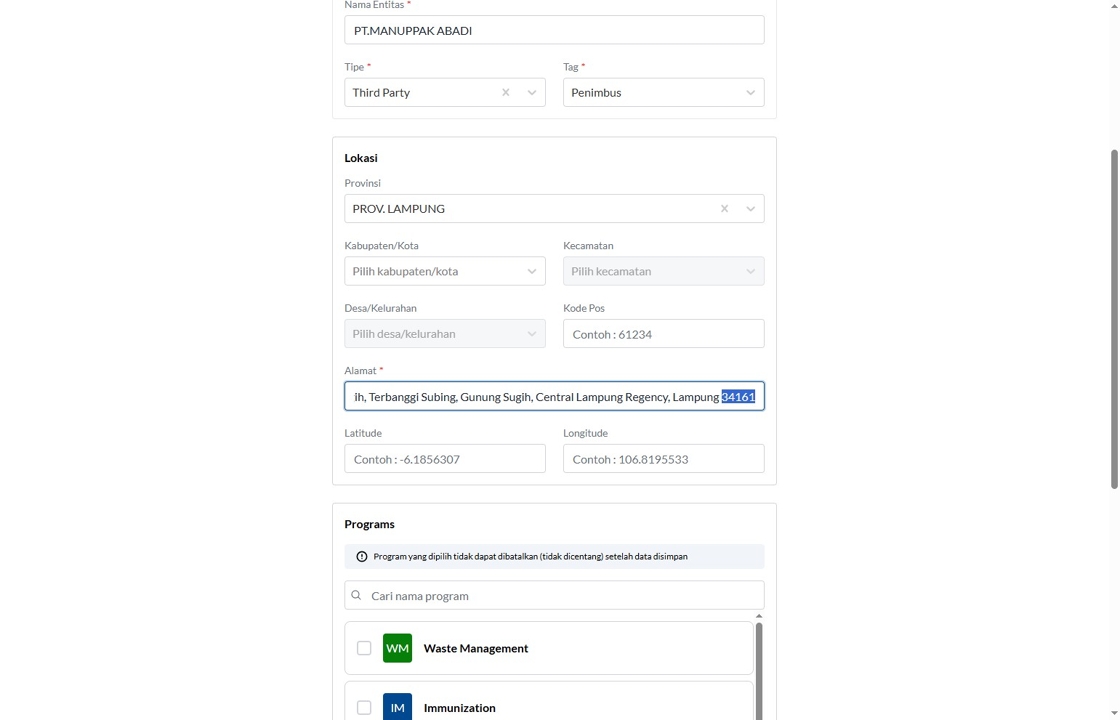Click the main page vertical scrollbar
Screen dimensions: 1120x720
point(1114,320)
